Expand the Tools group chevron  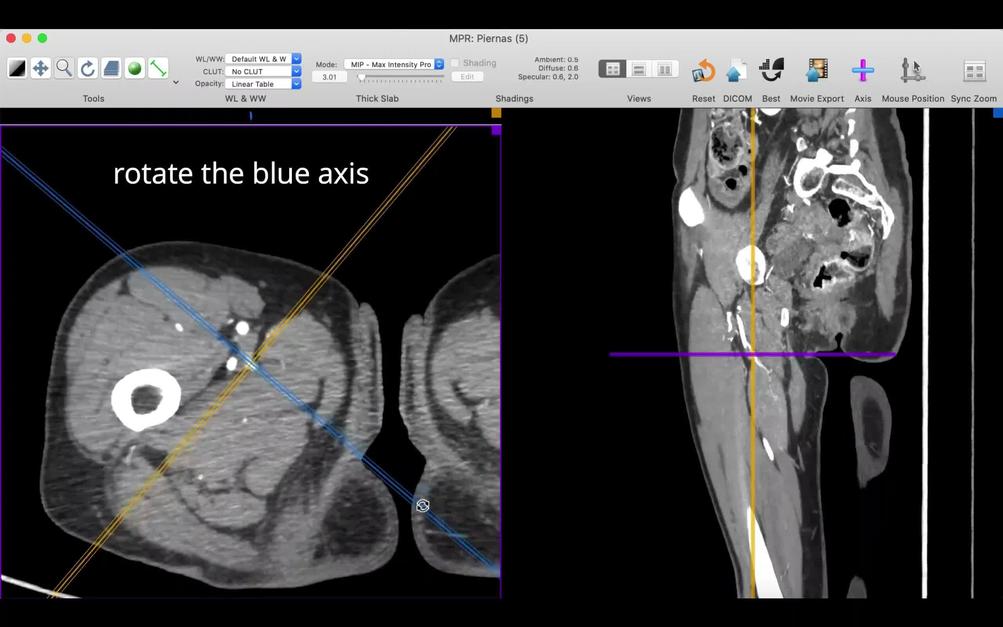click(x=174, y=82)
